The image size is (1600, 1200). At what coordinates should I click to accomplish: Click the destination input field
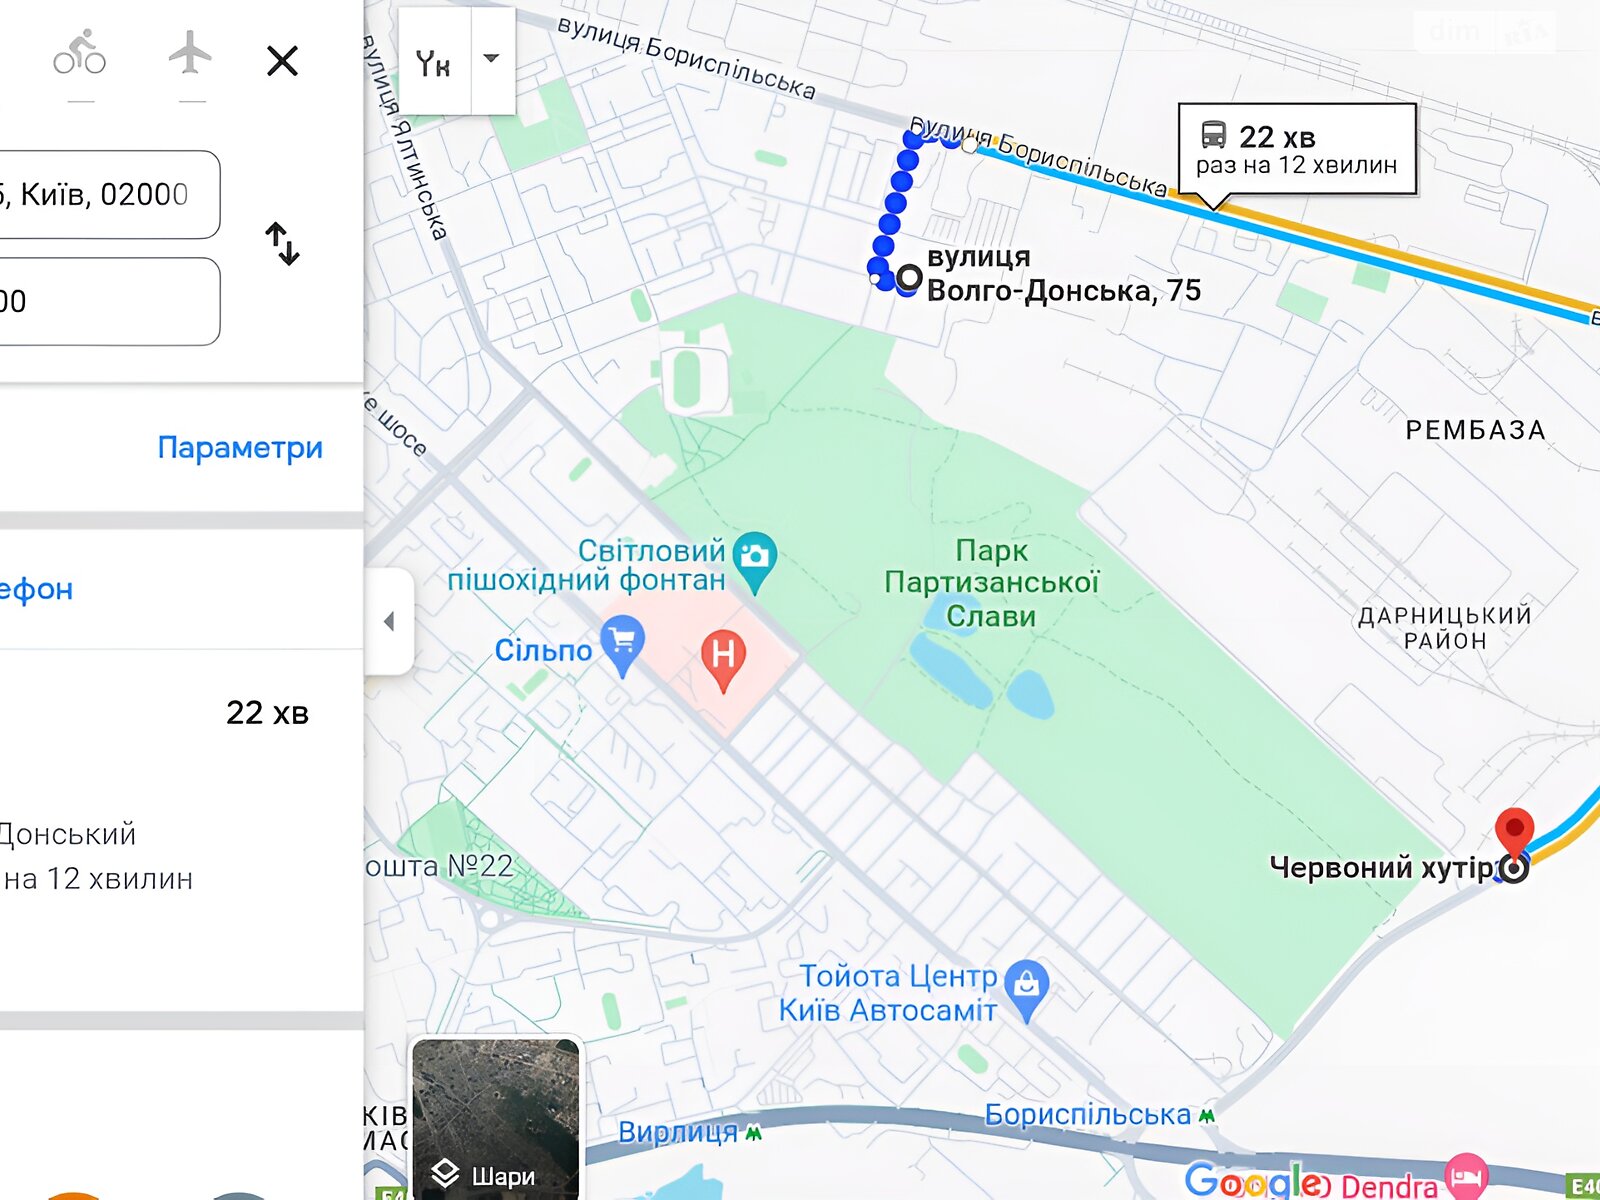(108, 301)
